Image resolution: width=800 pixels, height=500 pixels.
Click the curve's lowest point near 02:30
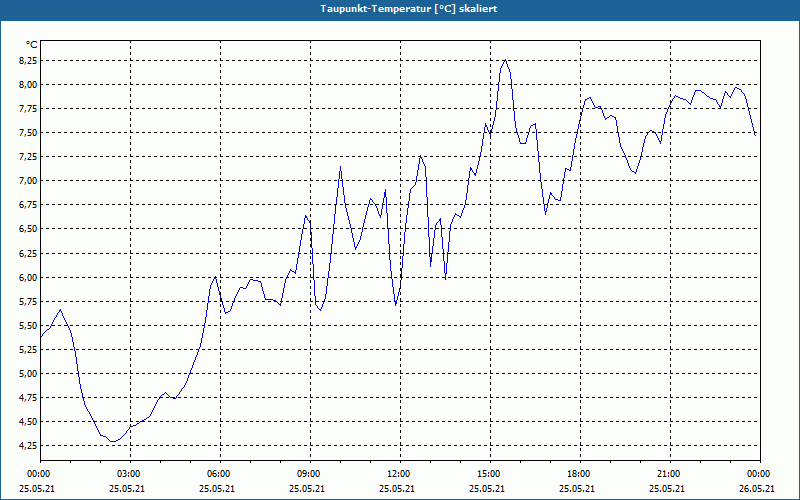[x=113, y=441]
